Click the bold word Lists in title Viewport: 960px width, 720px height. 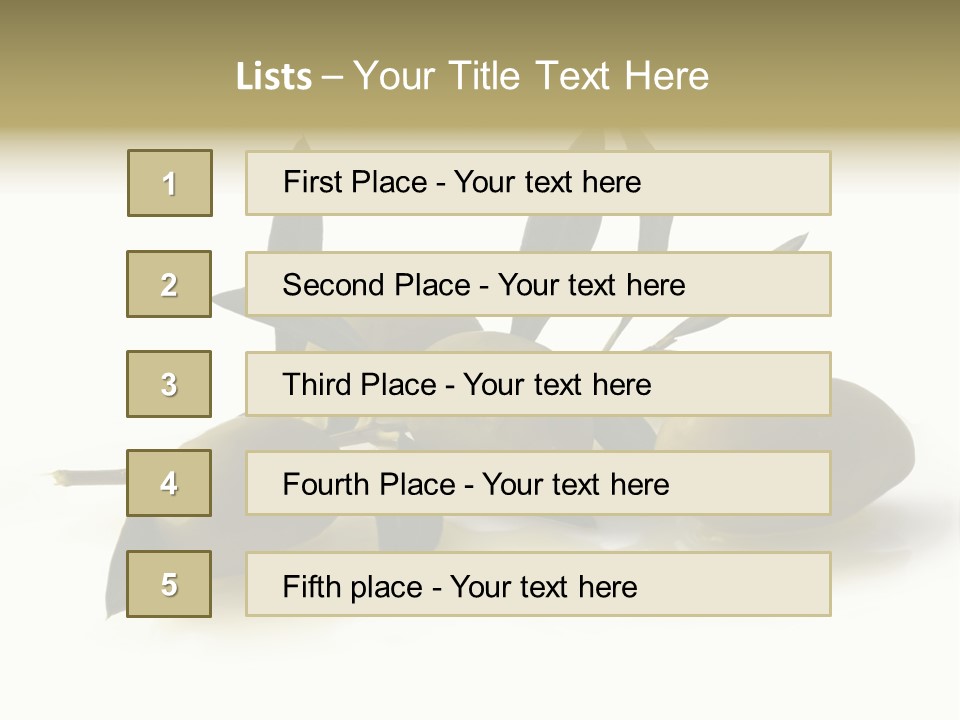[274, 77]
